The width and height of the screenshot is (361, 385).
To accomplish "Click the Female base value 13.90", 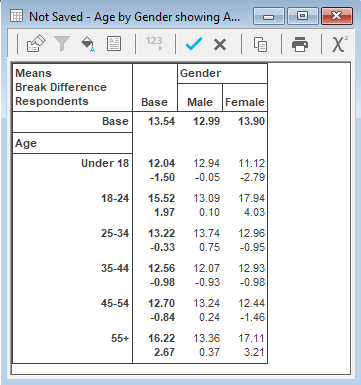I will click(252, 121).
